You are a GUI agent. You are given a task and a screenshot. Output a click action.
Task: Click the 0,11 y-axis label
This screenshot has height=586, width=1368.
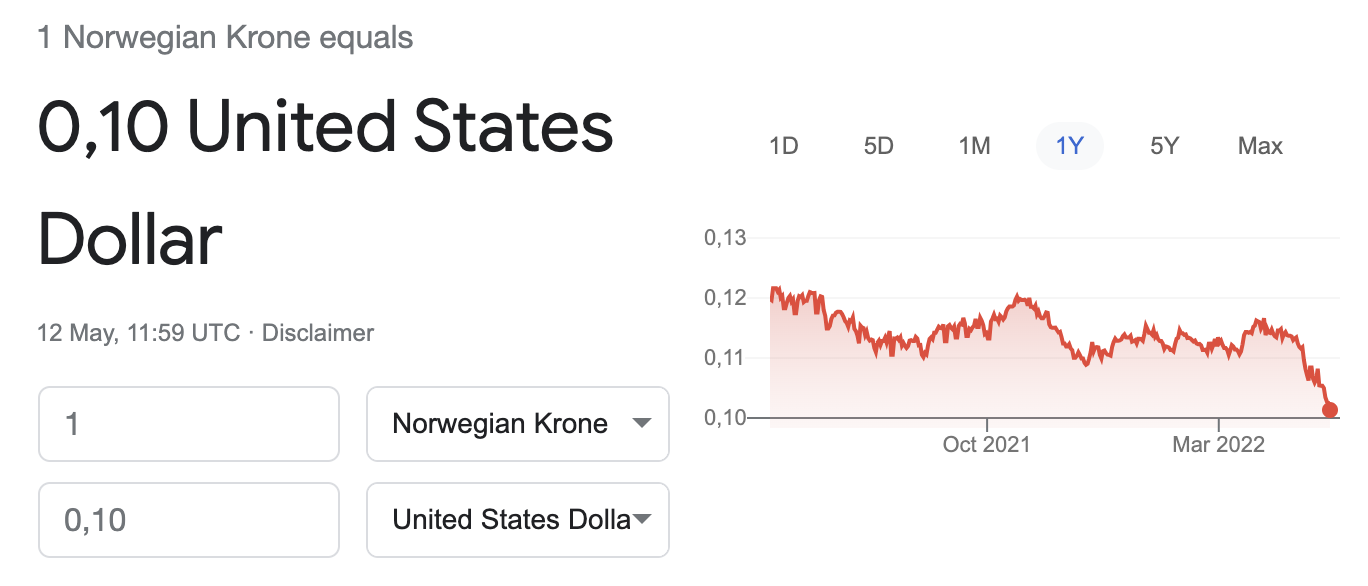725,358
